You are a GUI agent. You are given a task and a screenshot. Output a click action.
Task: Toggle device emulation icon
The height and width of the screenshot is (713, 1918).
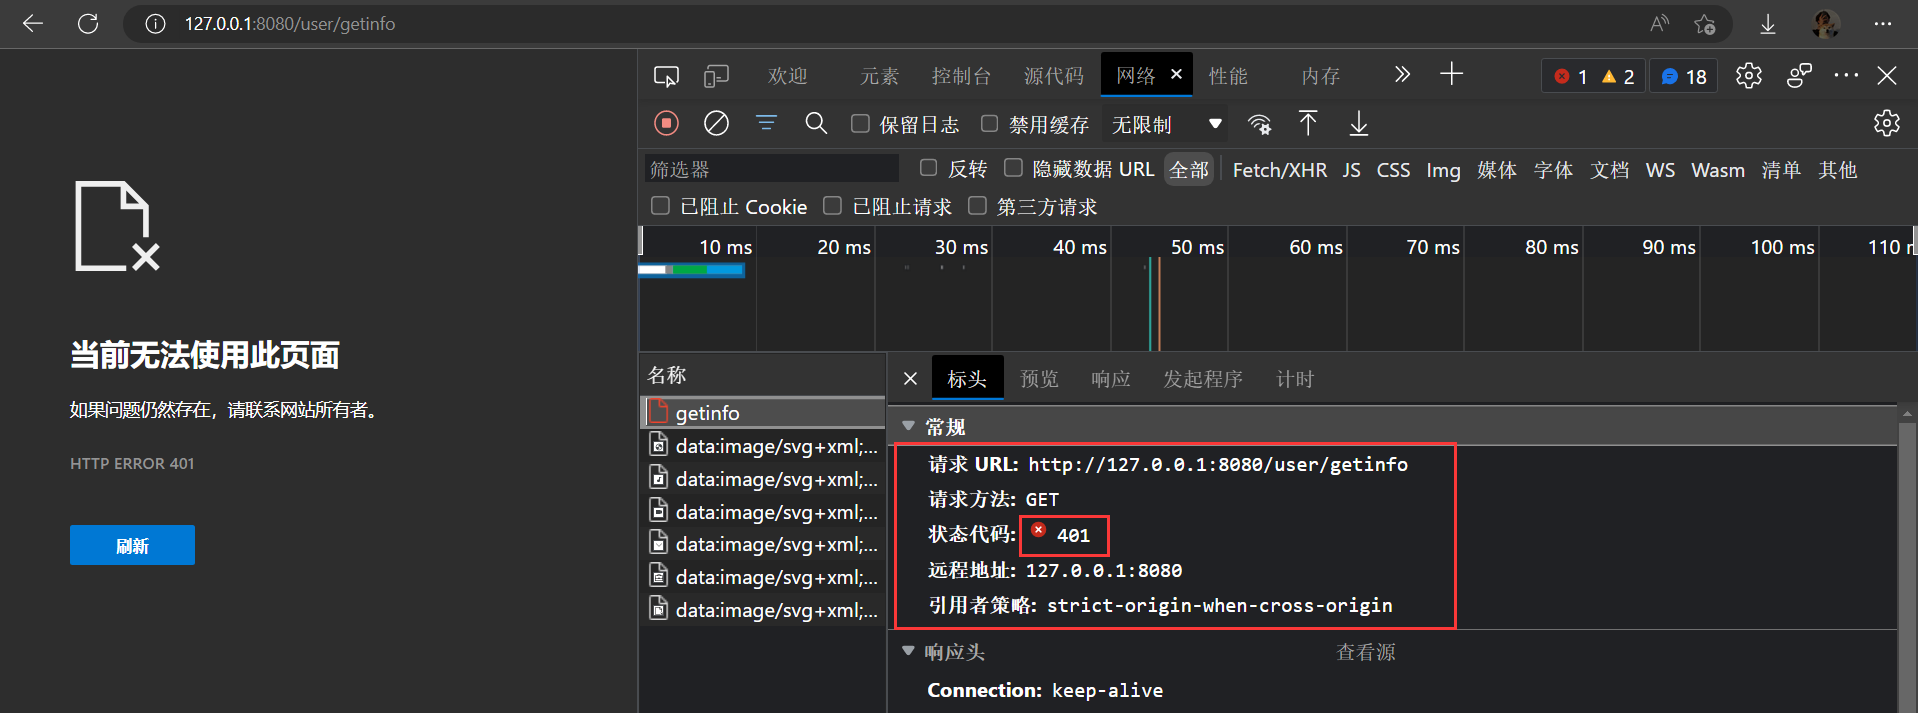(x=716, y=76)
